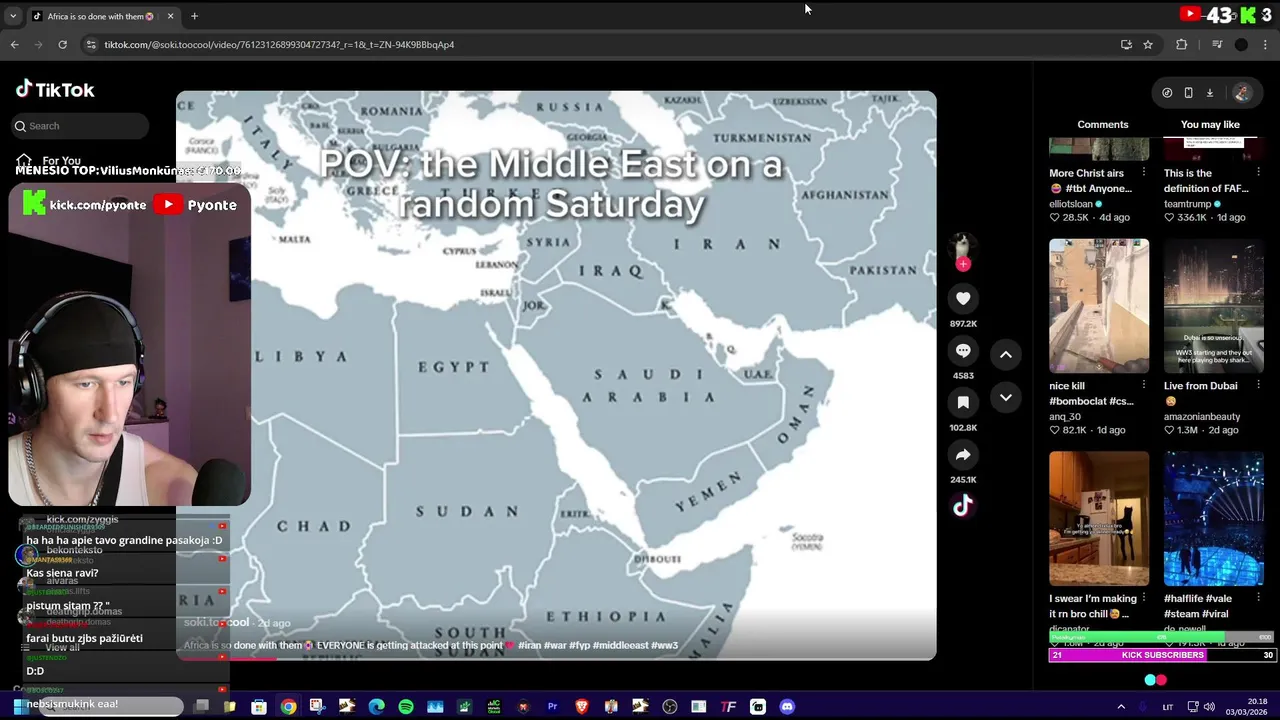Viewport: 1280px width, 720px height.
Task: Bookmark this page with the star icon
Action: pyautogui.click(x=1148, y=44)
